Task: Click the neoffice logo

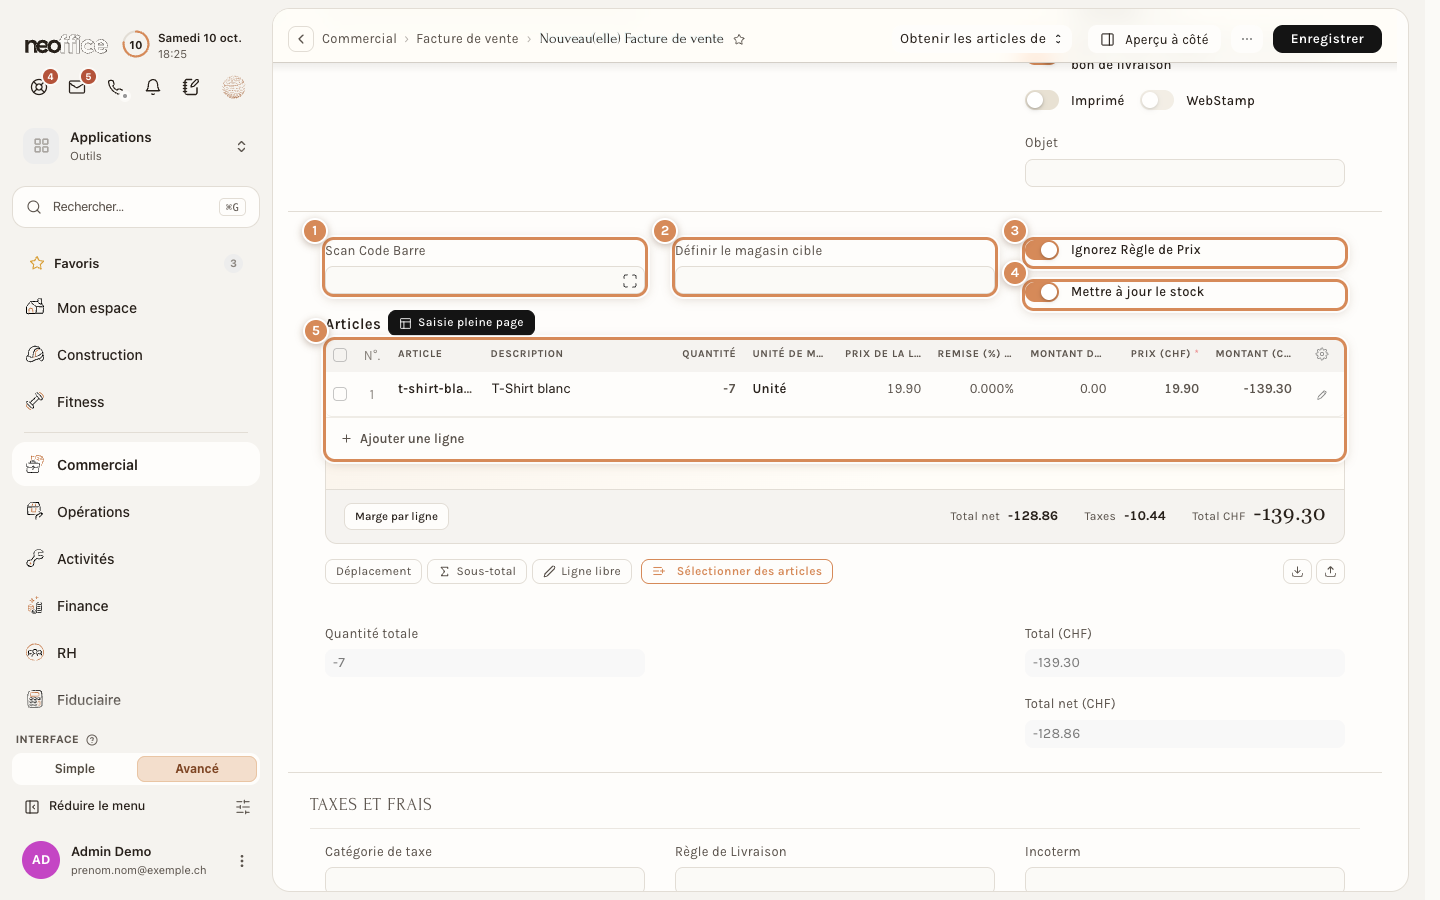Action: click(x=66, y=45)
